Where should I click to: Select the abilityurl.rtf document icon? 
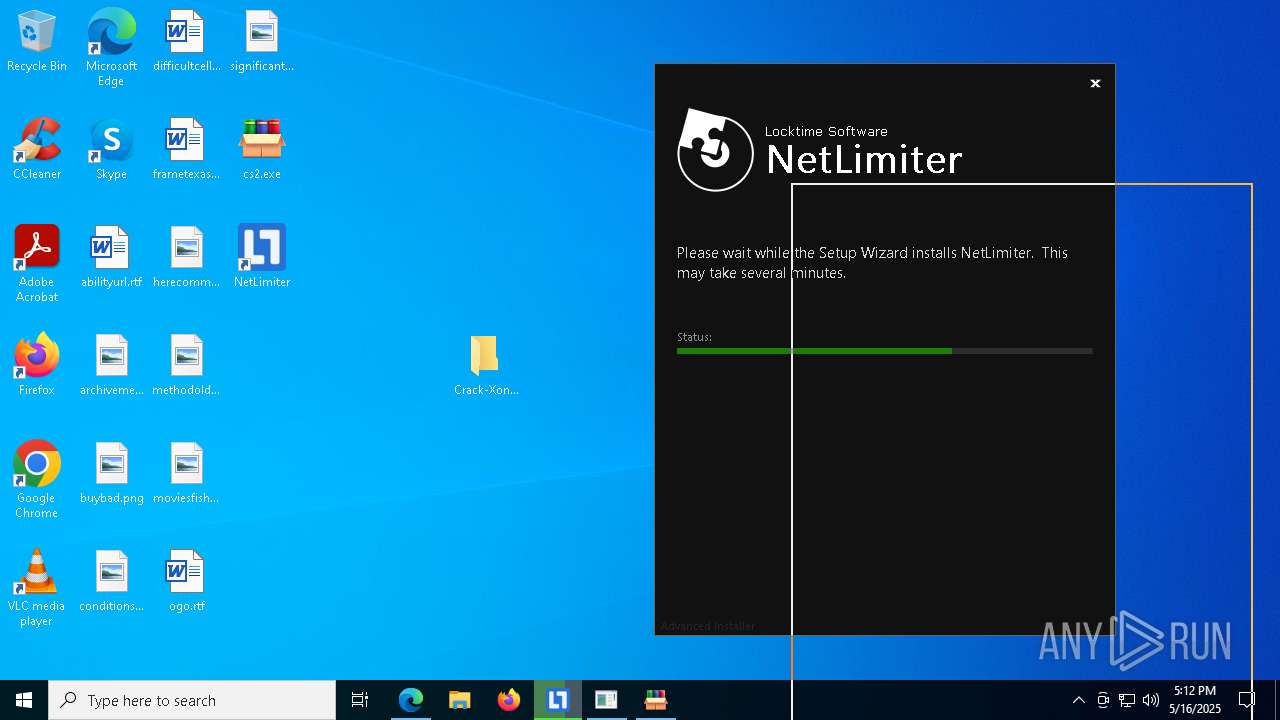[111, 258]
